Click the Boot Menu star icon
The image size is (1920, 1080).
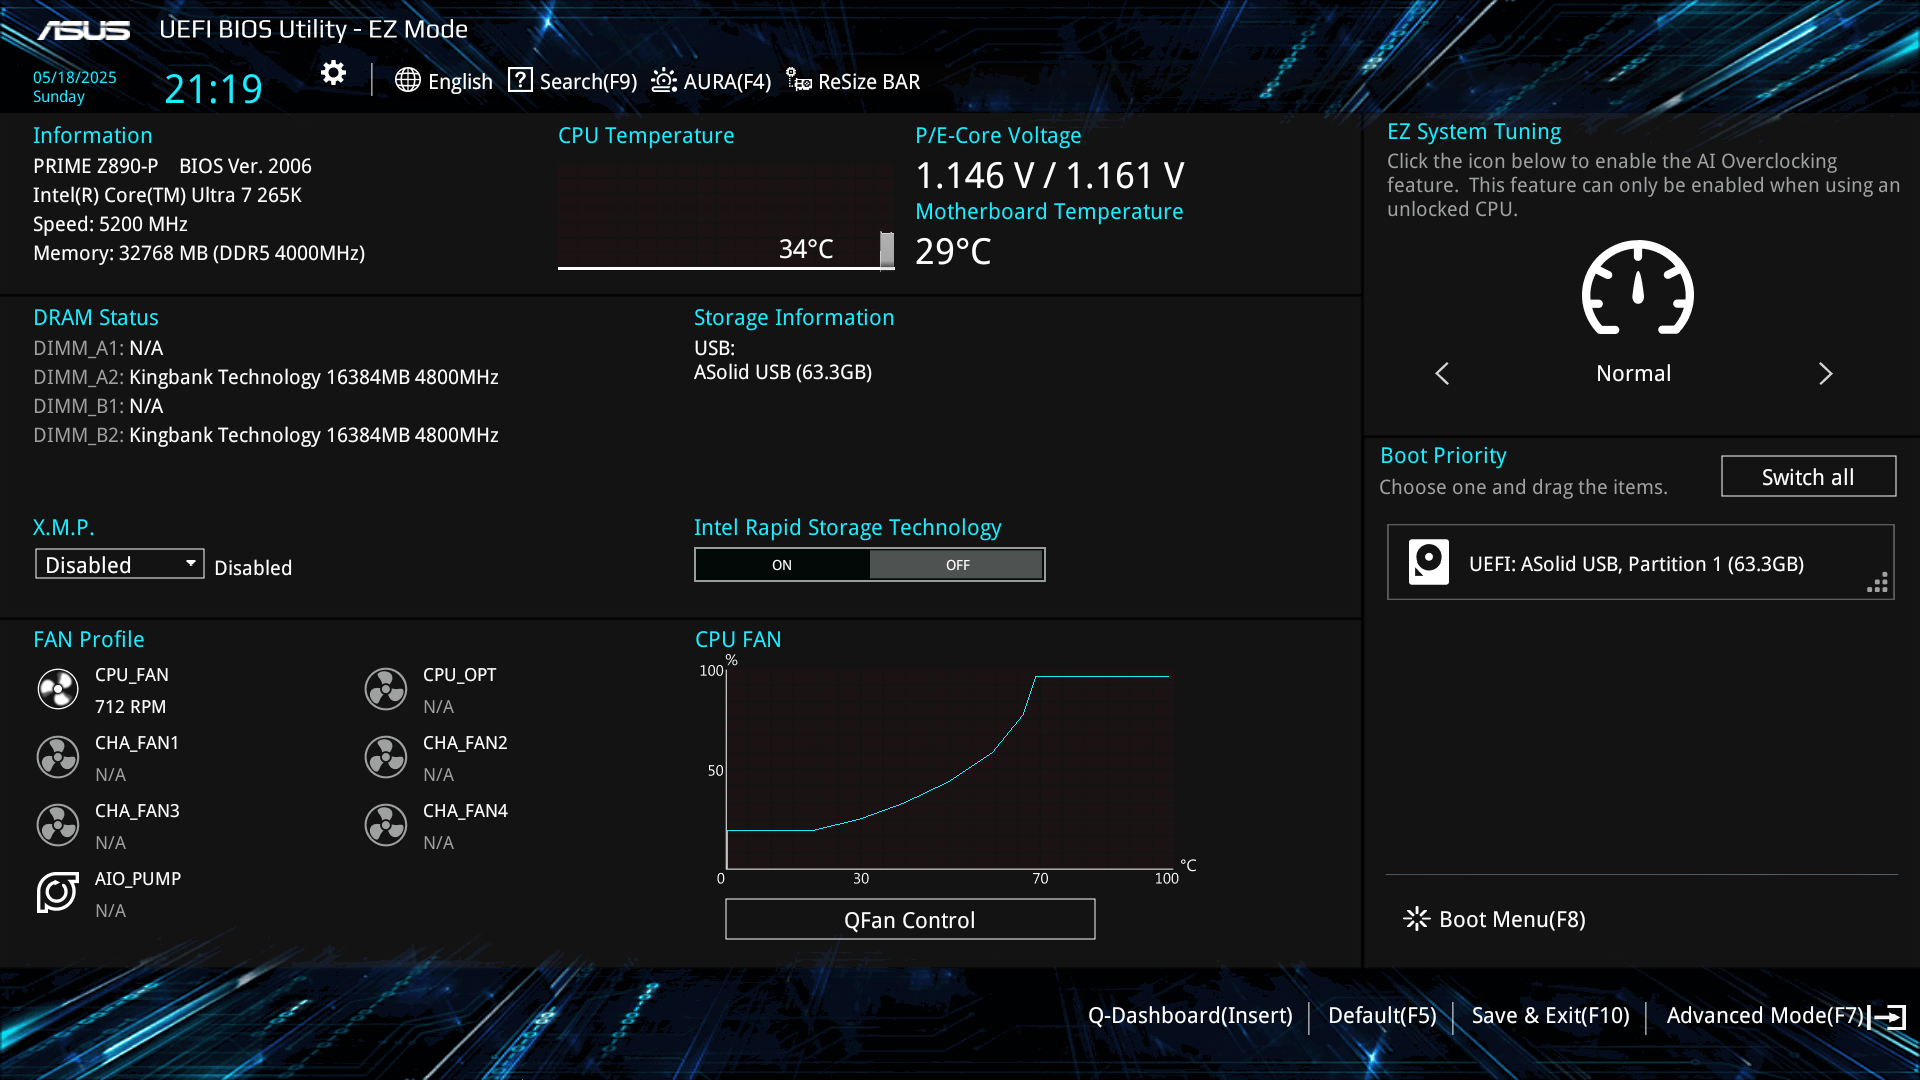[1416, 919]
